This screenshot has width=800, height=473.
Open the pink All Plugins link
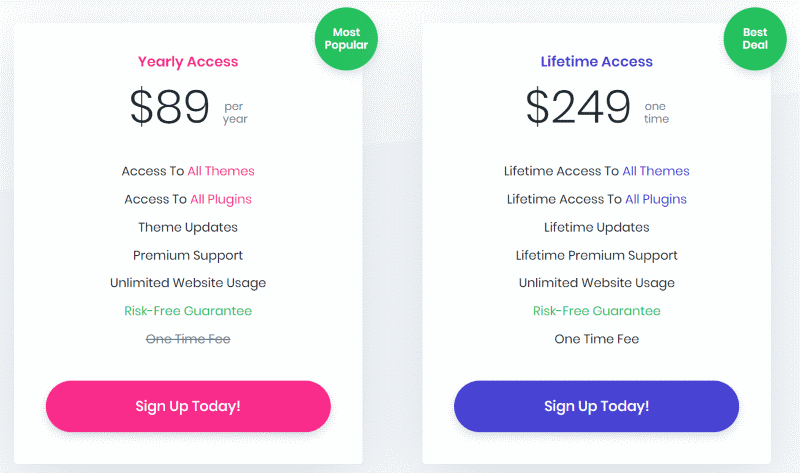(221, 200)
